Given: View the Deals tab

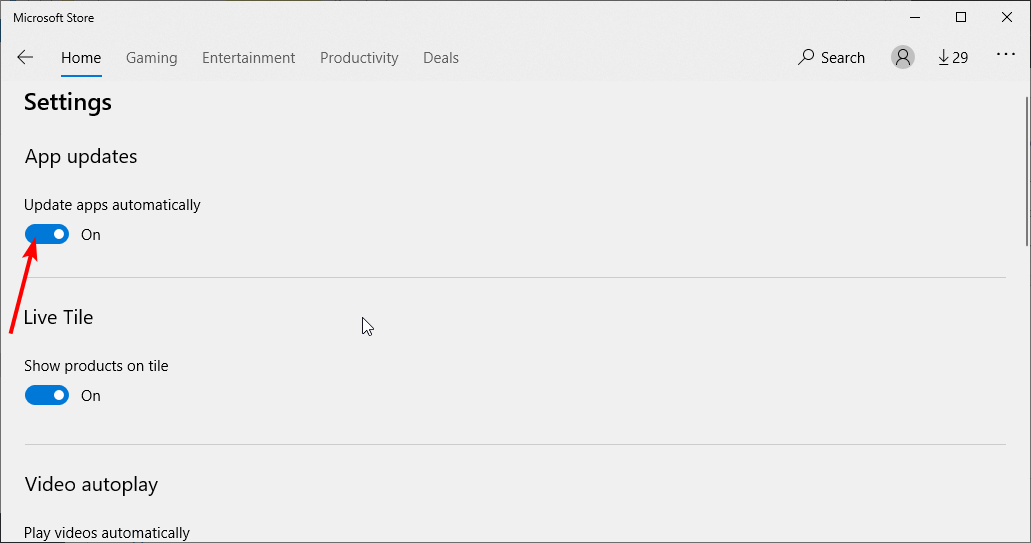Looking at the screenshot, I should point(441,58).
